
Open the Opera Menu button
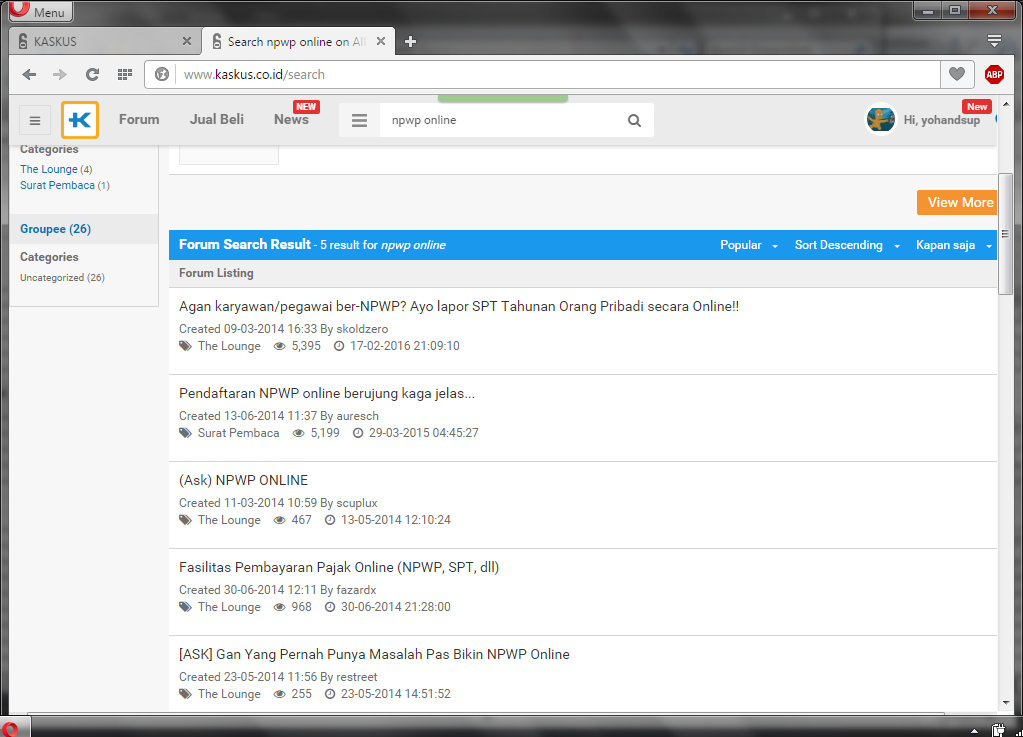pos(39,11)
